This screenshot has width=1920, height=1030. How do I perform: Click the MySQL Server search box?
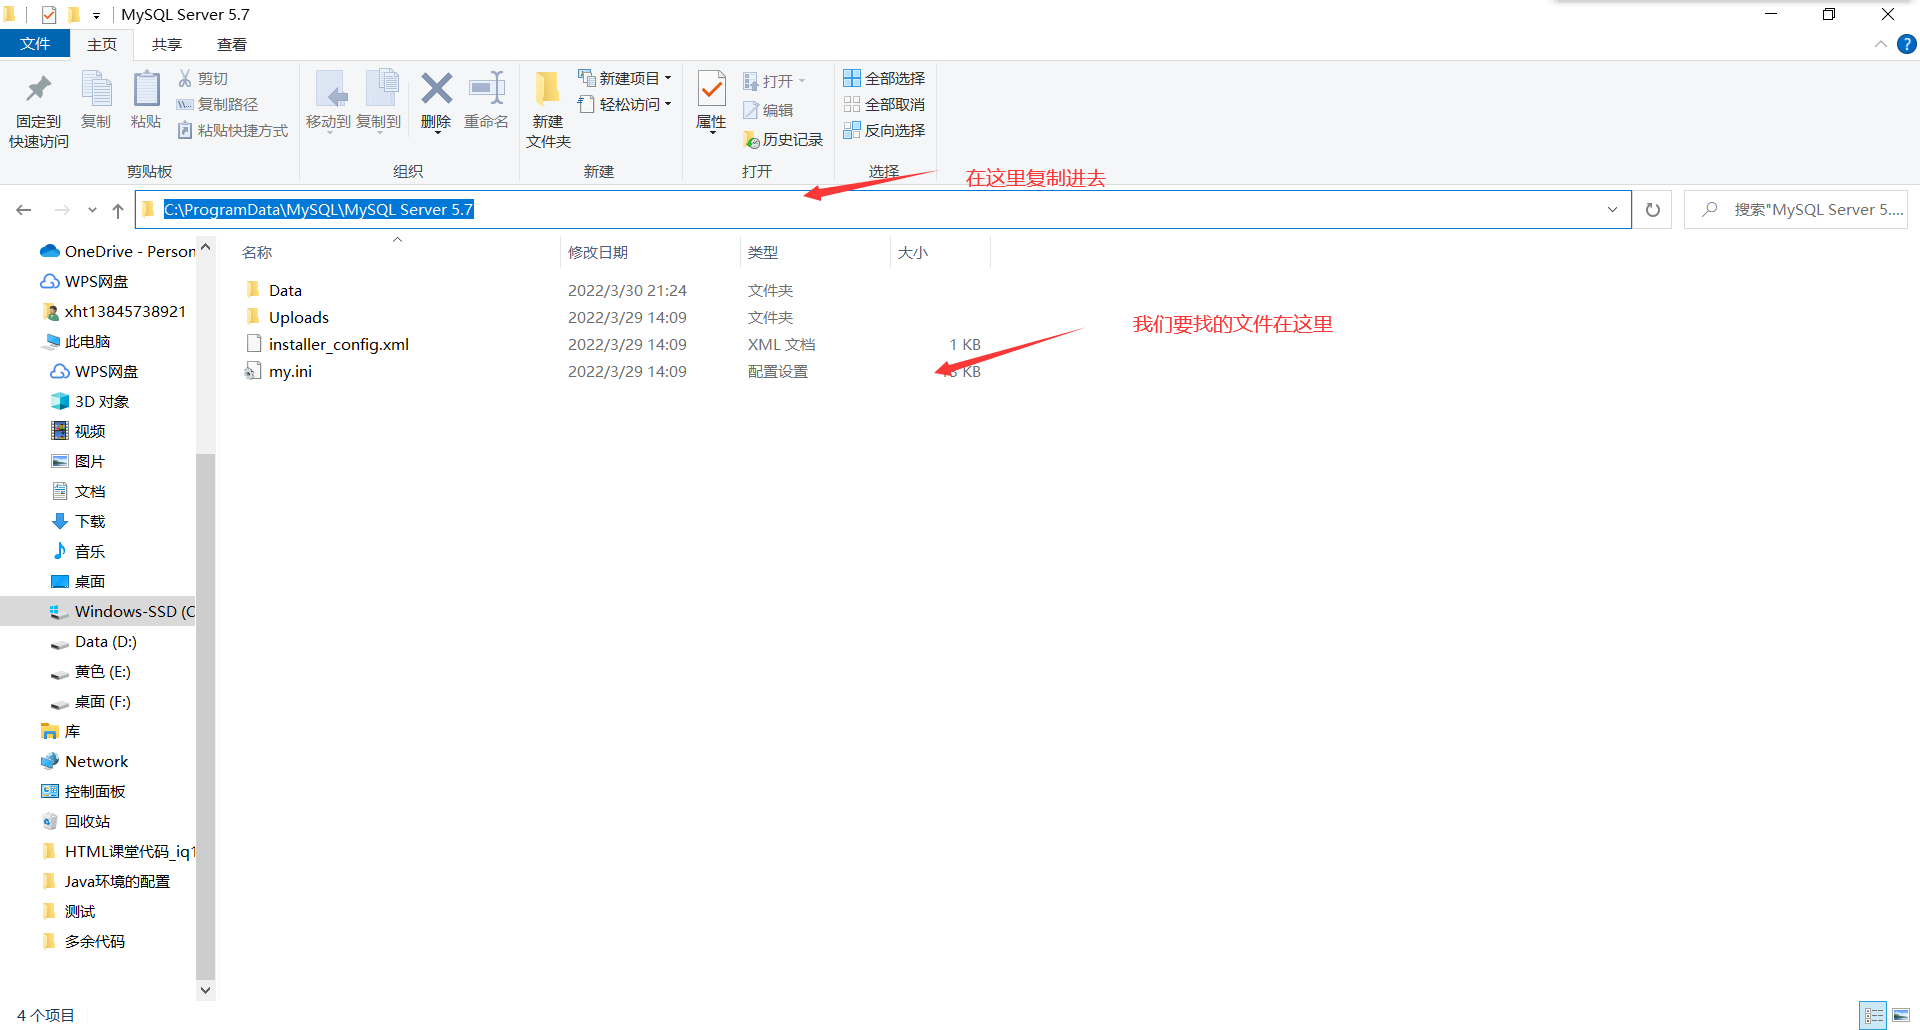(x=1796, y=209)
